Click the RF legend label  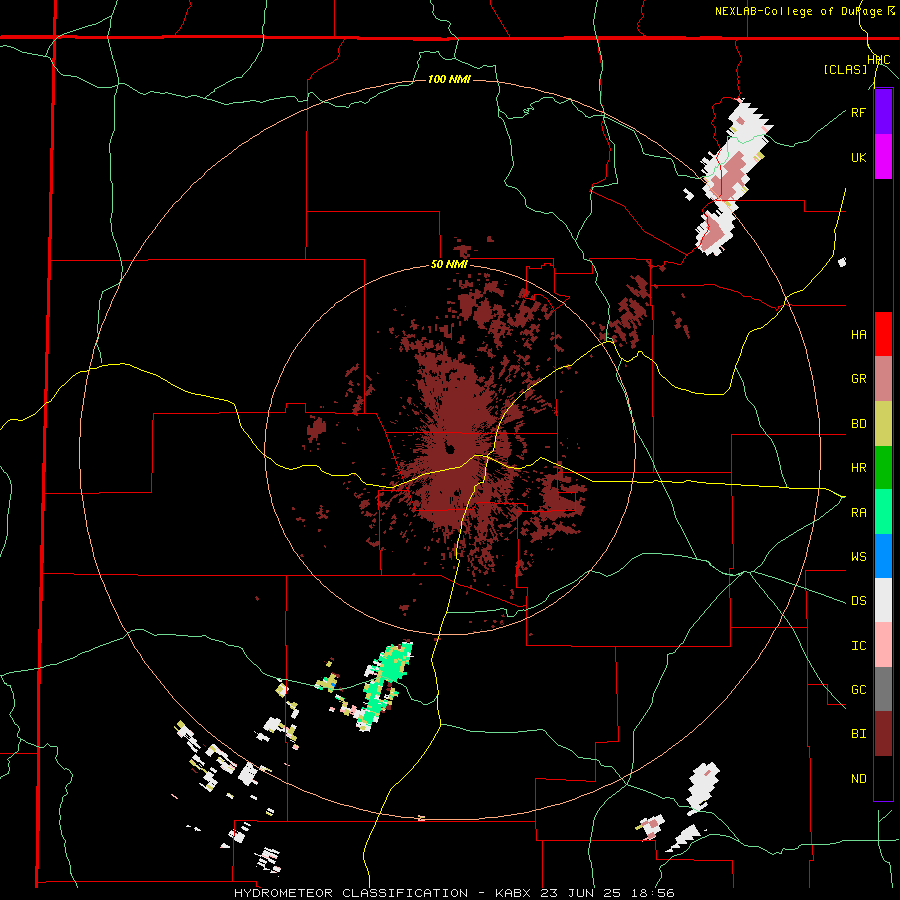[858, 112]
